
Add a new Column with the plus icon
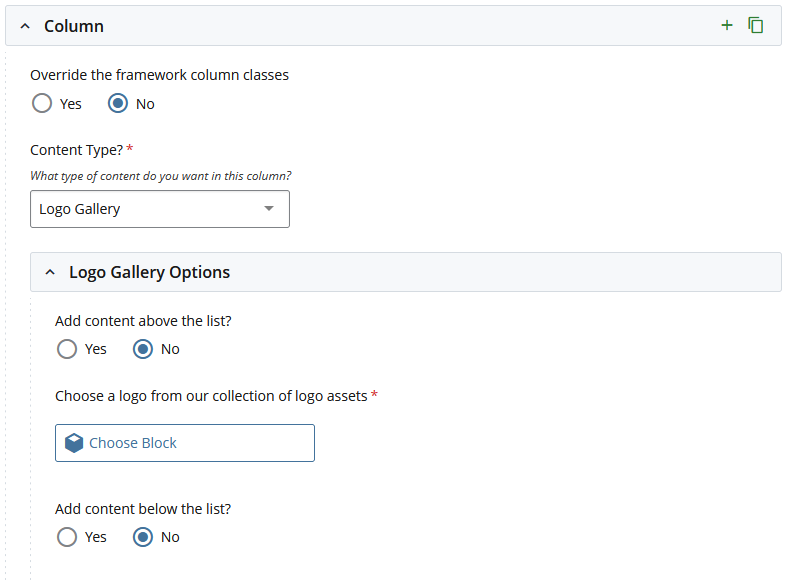point(727,25)
